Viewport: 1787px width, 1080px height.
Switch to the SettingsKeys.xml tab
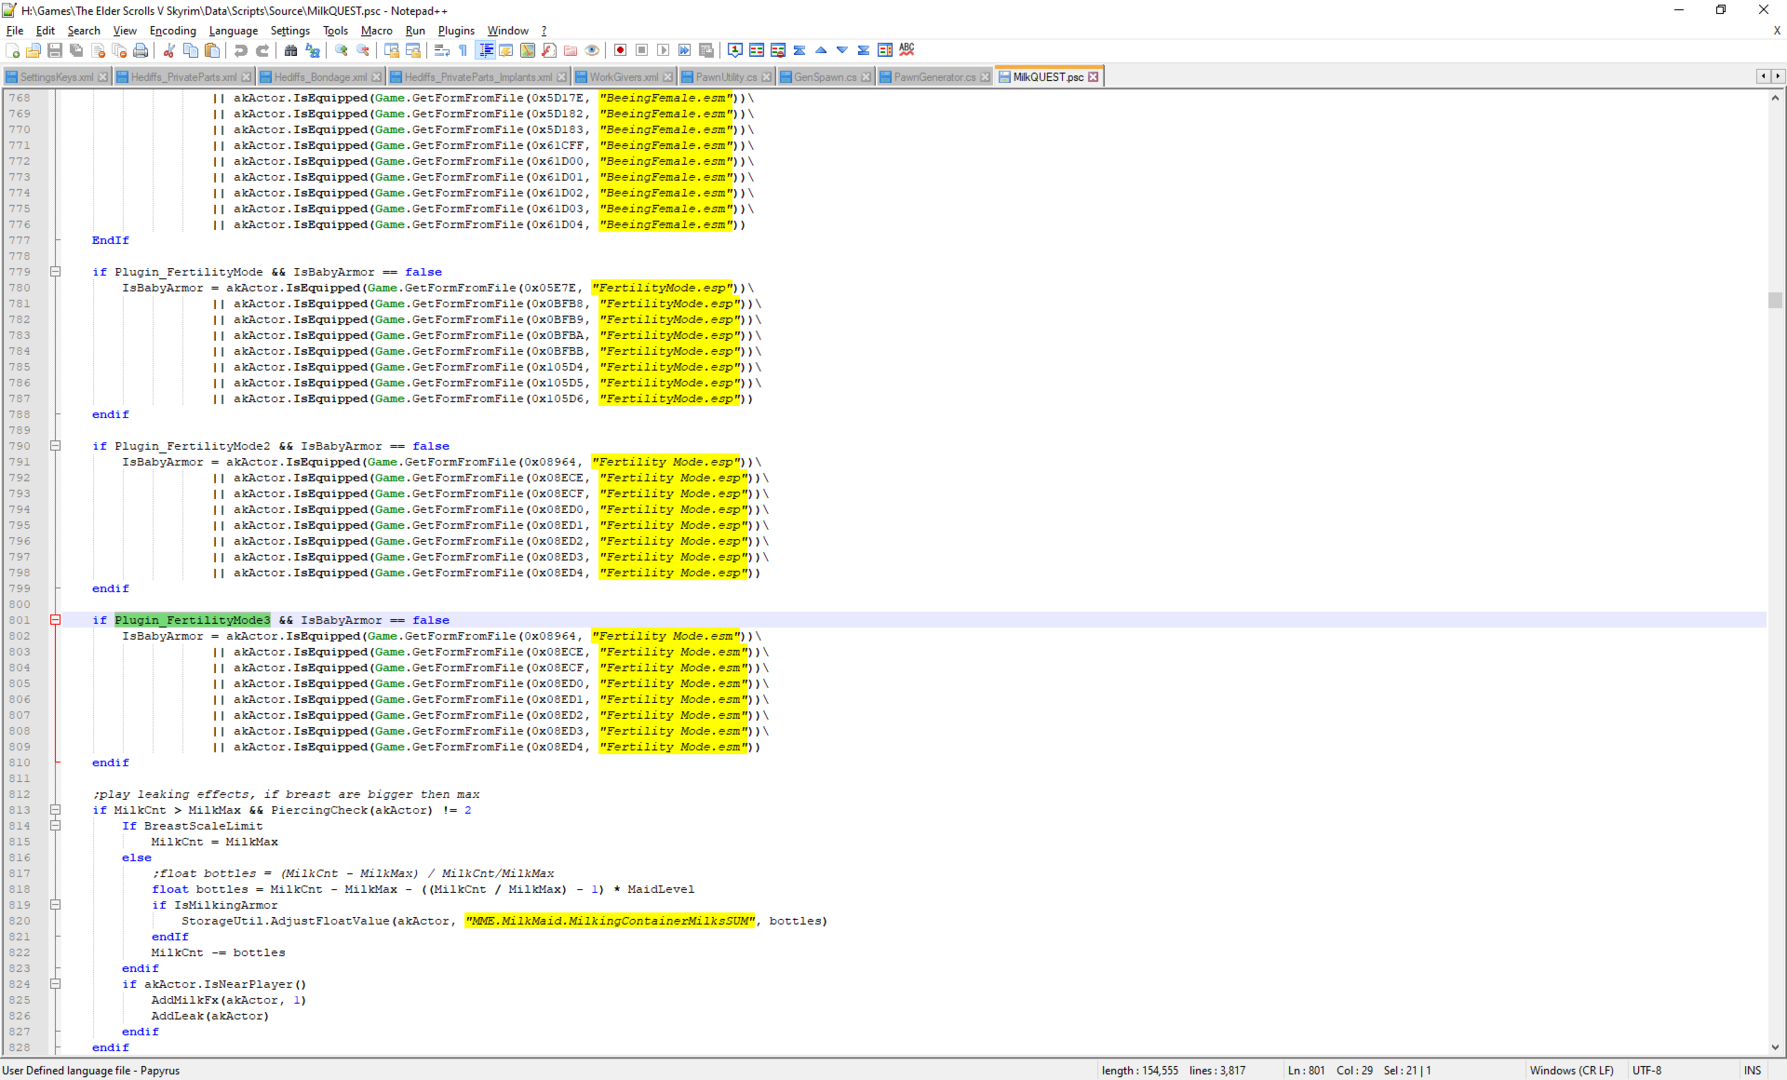coord(56,77)
